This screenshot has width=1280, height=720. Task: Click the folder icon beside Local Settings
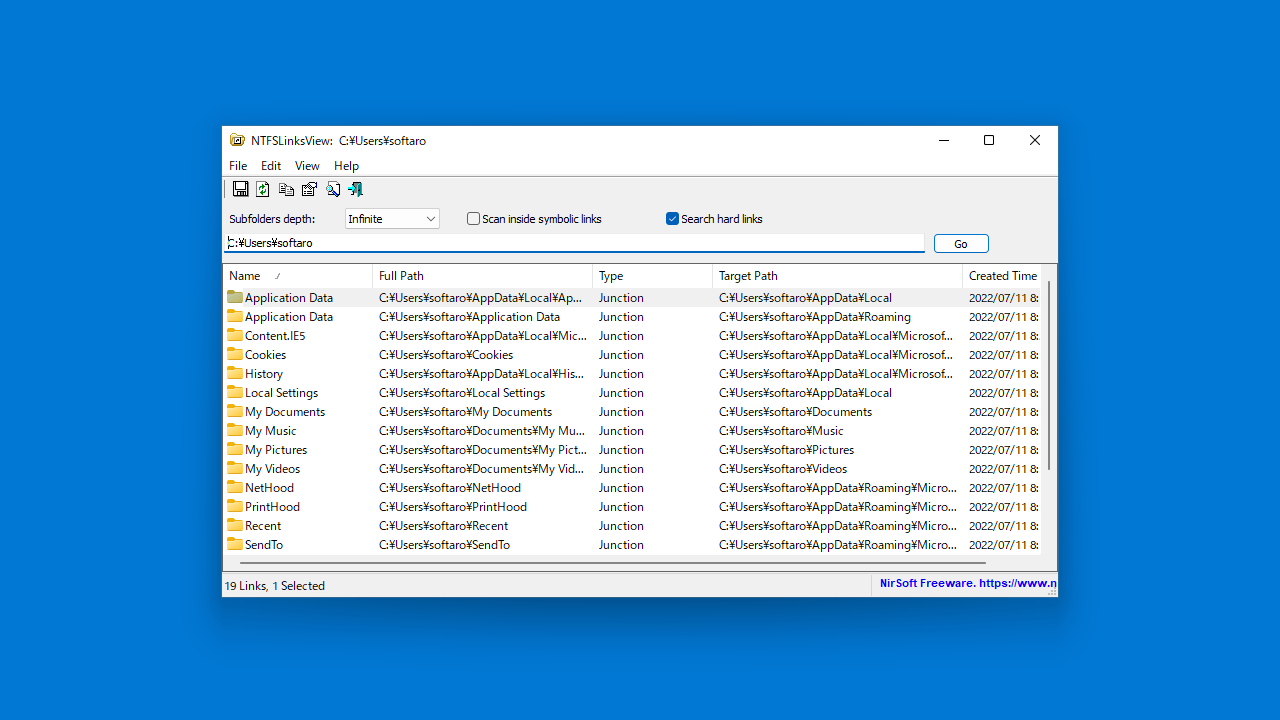[235, 392]
